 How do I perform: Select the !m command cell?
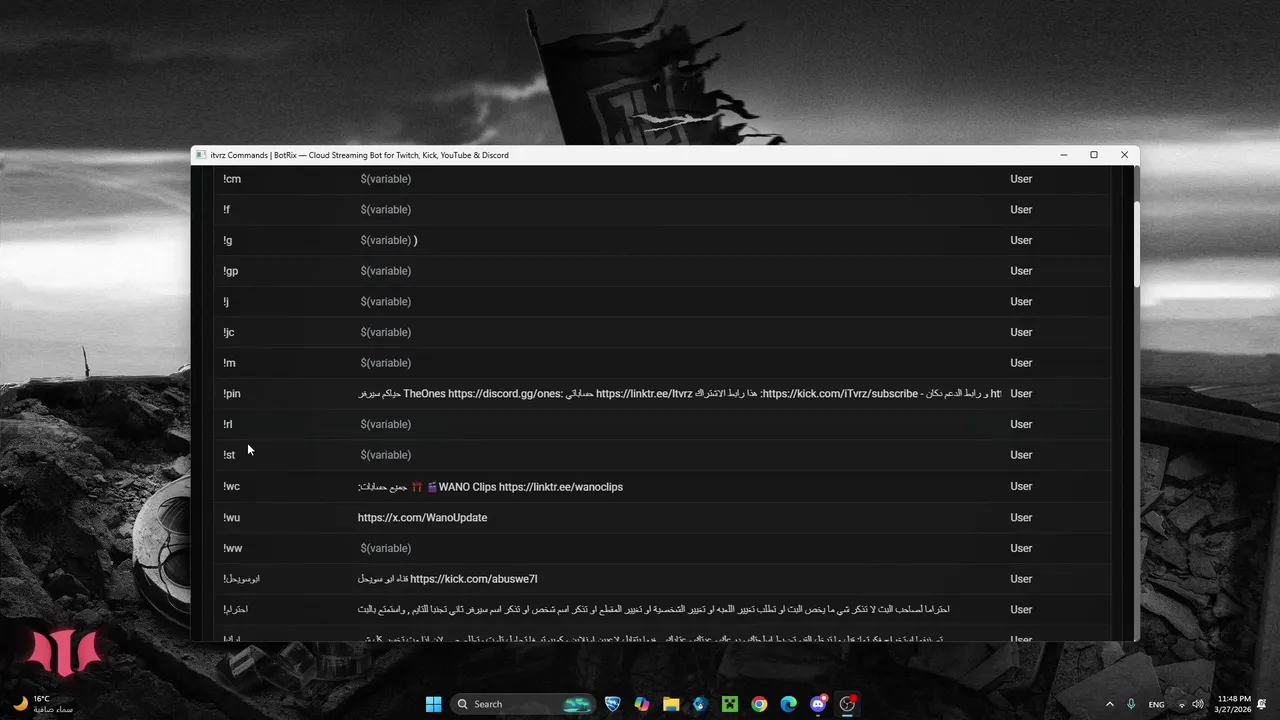(x=229, y=363)
